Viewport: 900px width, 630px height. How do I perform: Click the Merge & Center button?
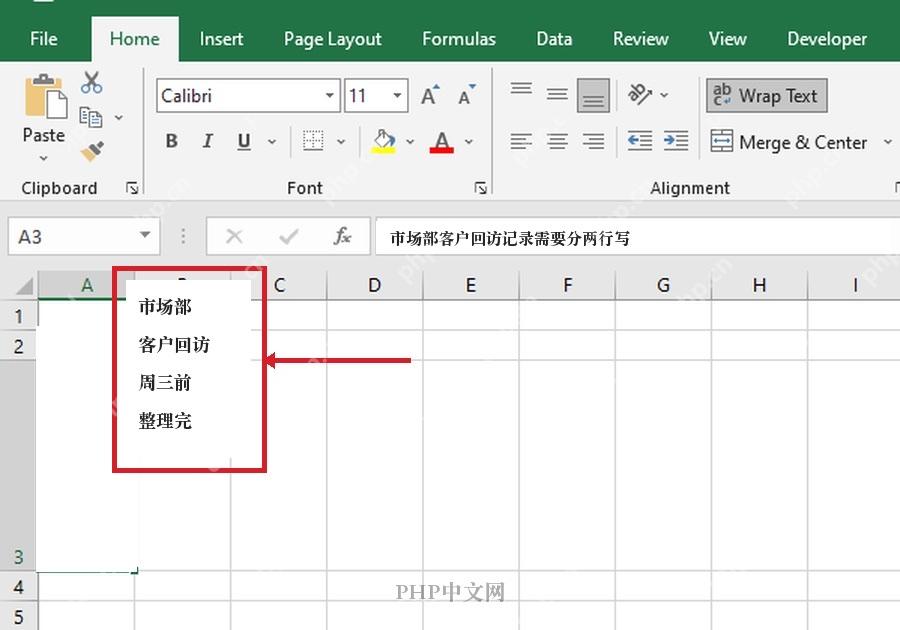click(x=790, y=142)
